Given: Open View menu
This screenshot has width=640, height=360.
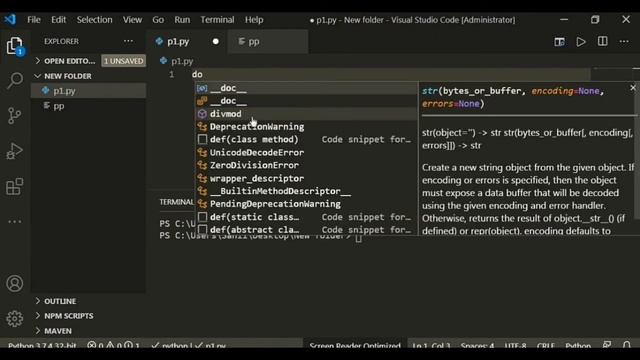Looking at the screenshot, I should [132, 20].
